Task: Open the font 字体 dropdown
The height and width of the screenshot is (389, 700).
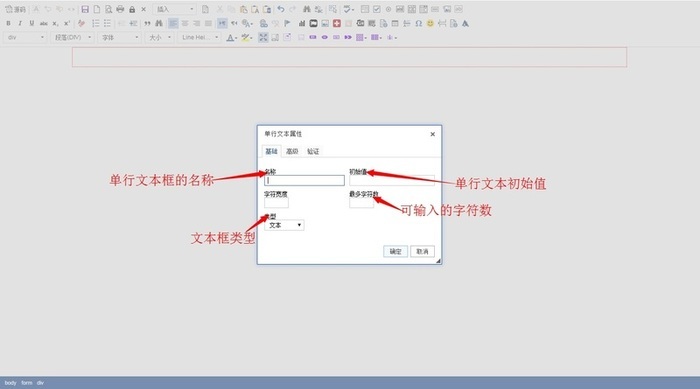Action: [x=119, y=38]
